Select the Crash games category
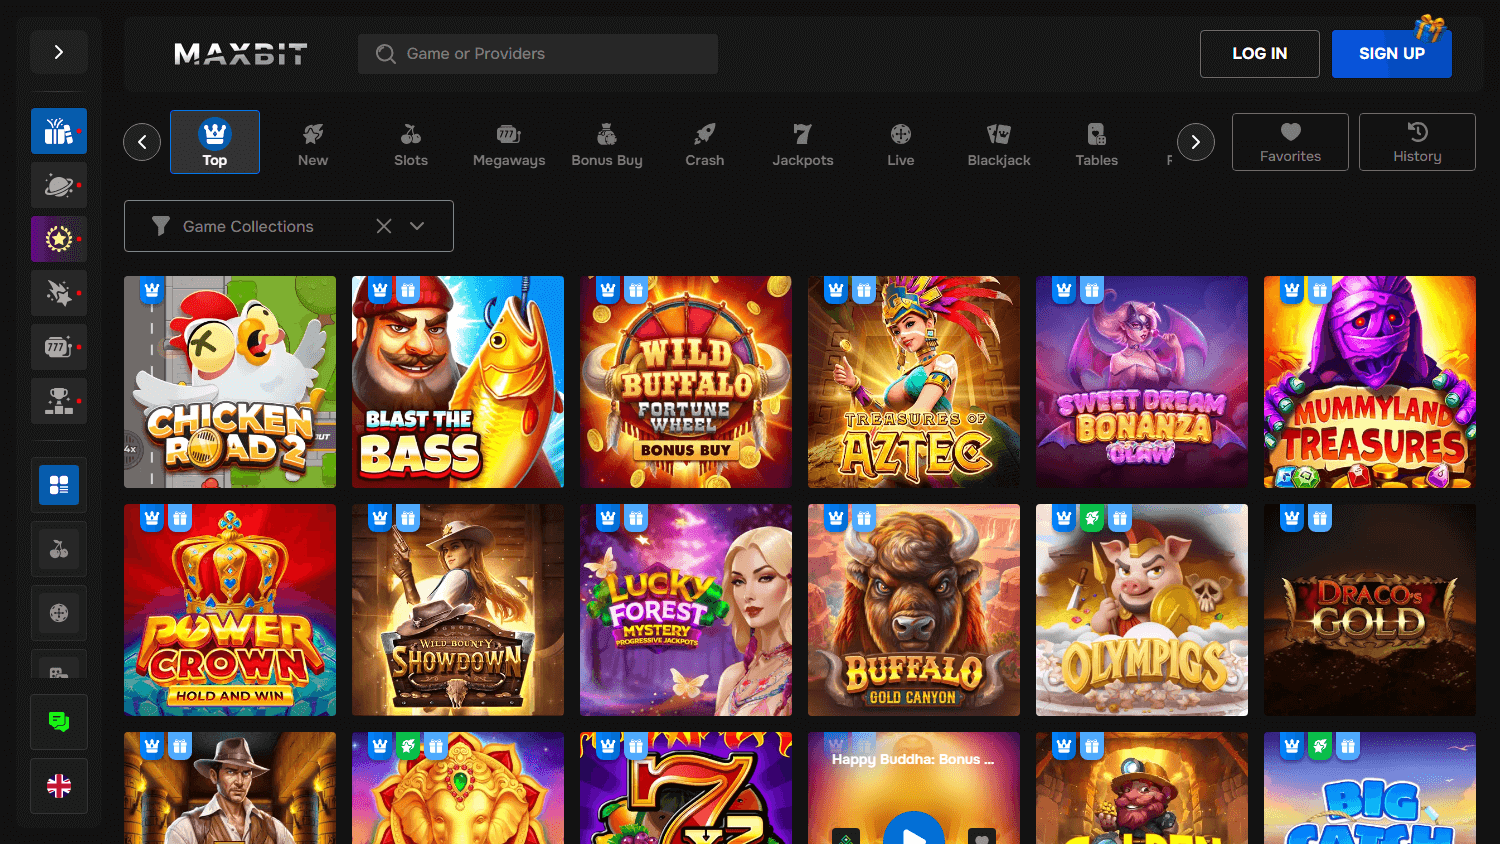The width and height of the screenshot is (1500, 844). (x=704, y=142)
